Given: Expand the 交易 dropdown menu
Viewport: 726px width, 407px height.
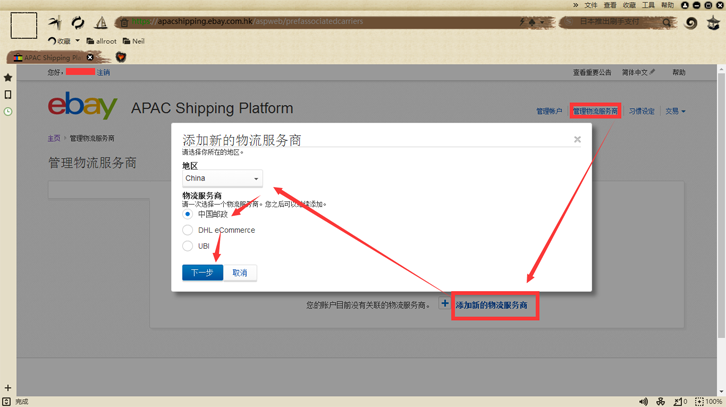Looking at the screenshot, I should (x=675, y=111).
